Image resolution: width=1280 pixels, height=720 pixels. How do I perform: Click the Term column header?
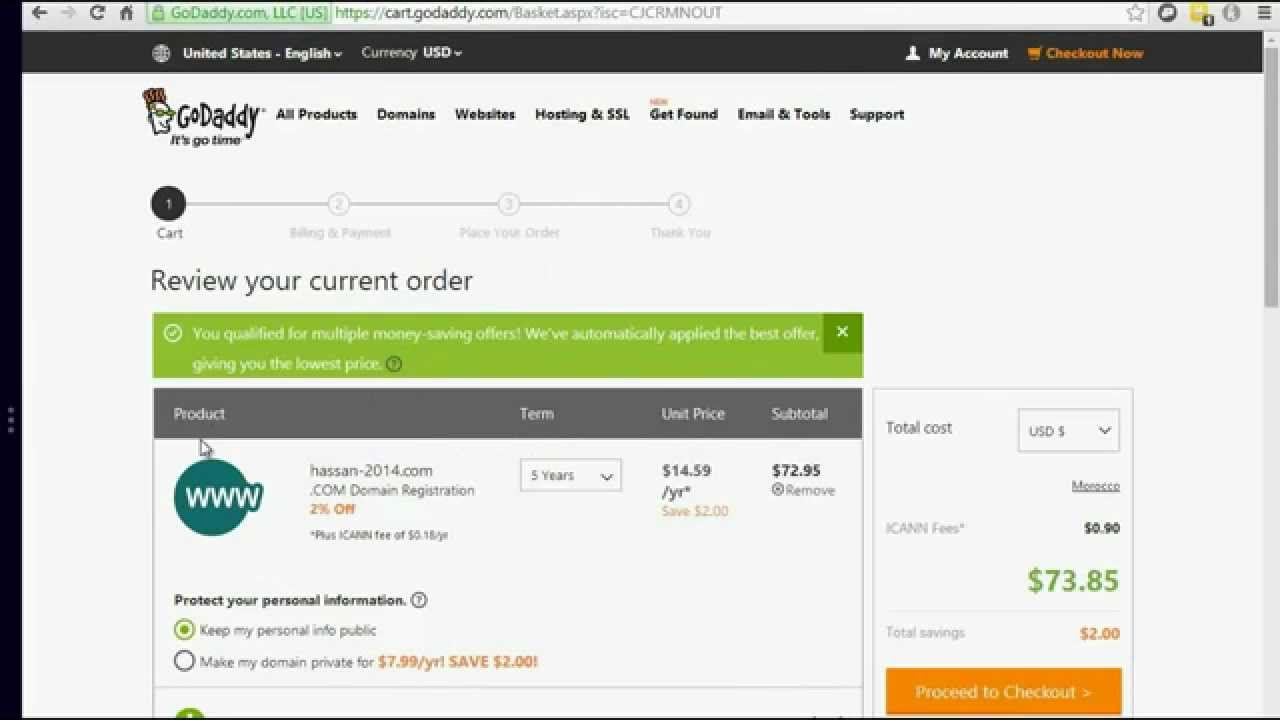[536, 413]
